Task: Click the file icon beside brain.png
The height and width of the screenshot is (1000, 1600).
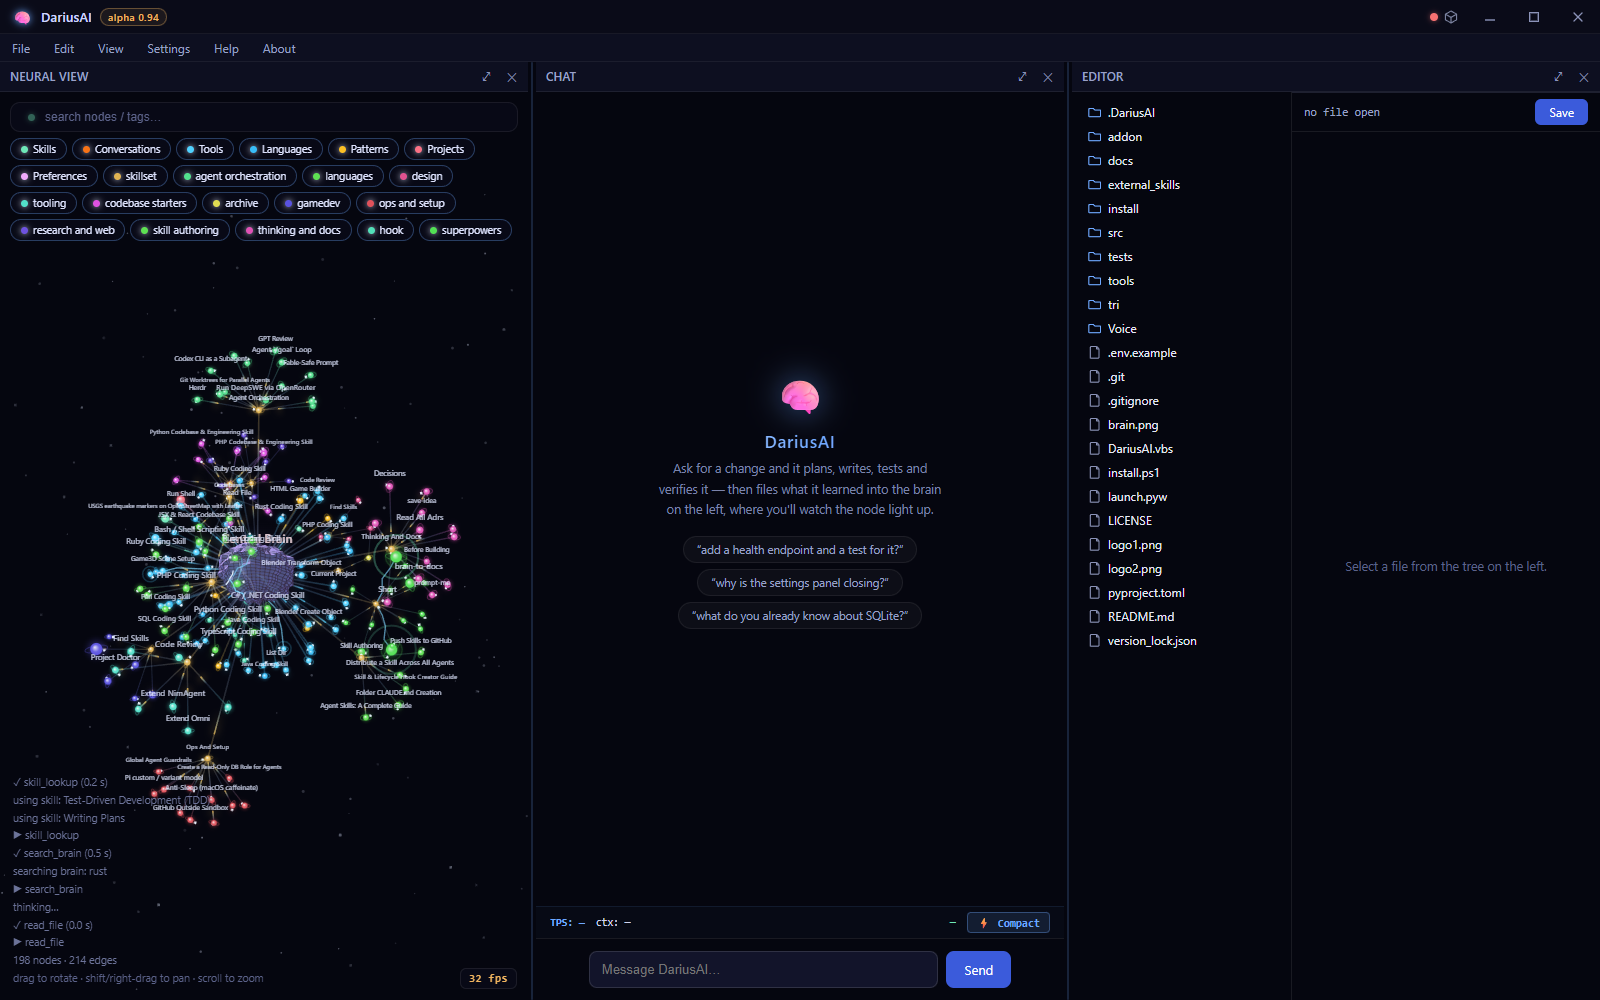Action: coord(1094,425)
